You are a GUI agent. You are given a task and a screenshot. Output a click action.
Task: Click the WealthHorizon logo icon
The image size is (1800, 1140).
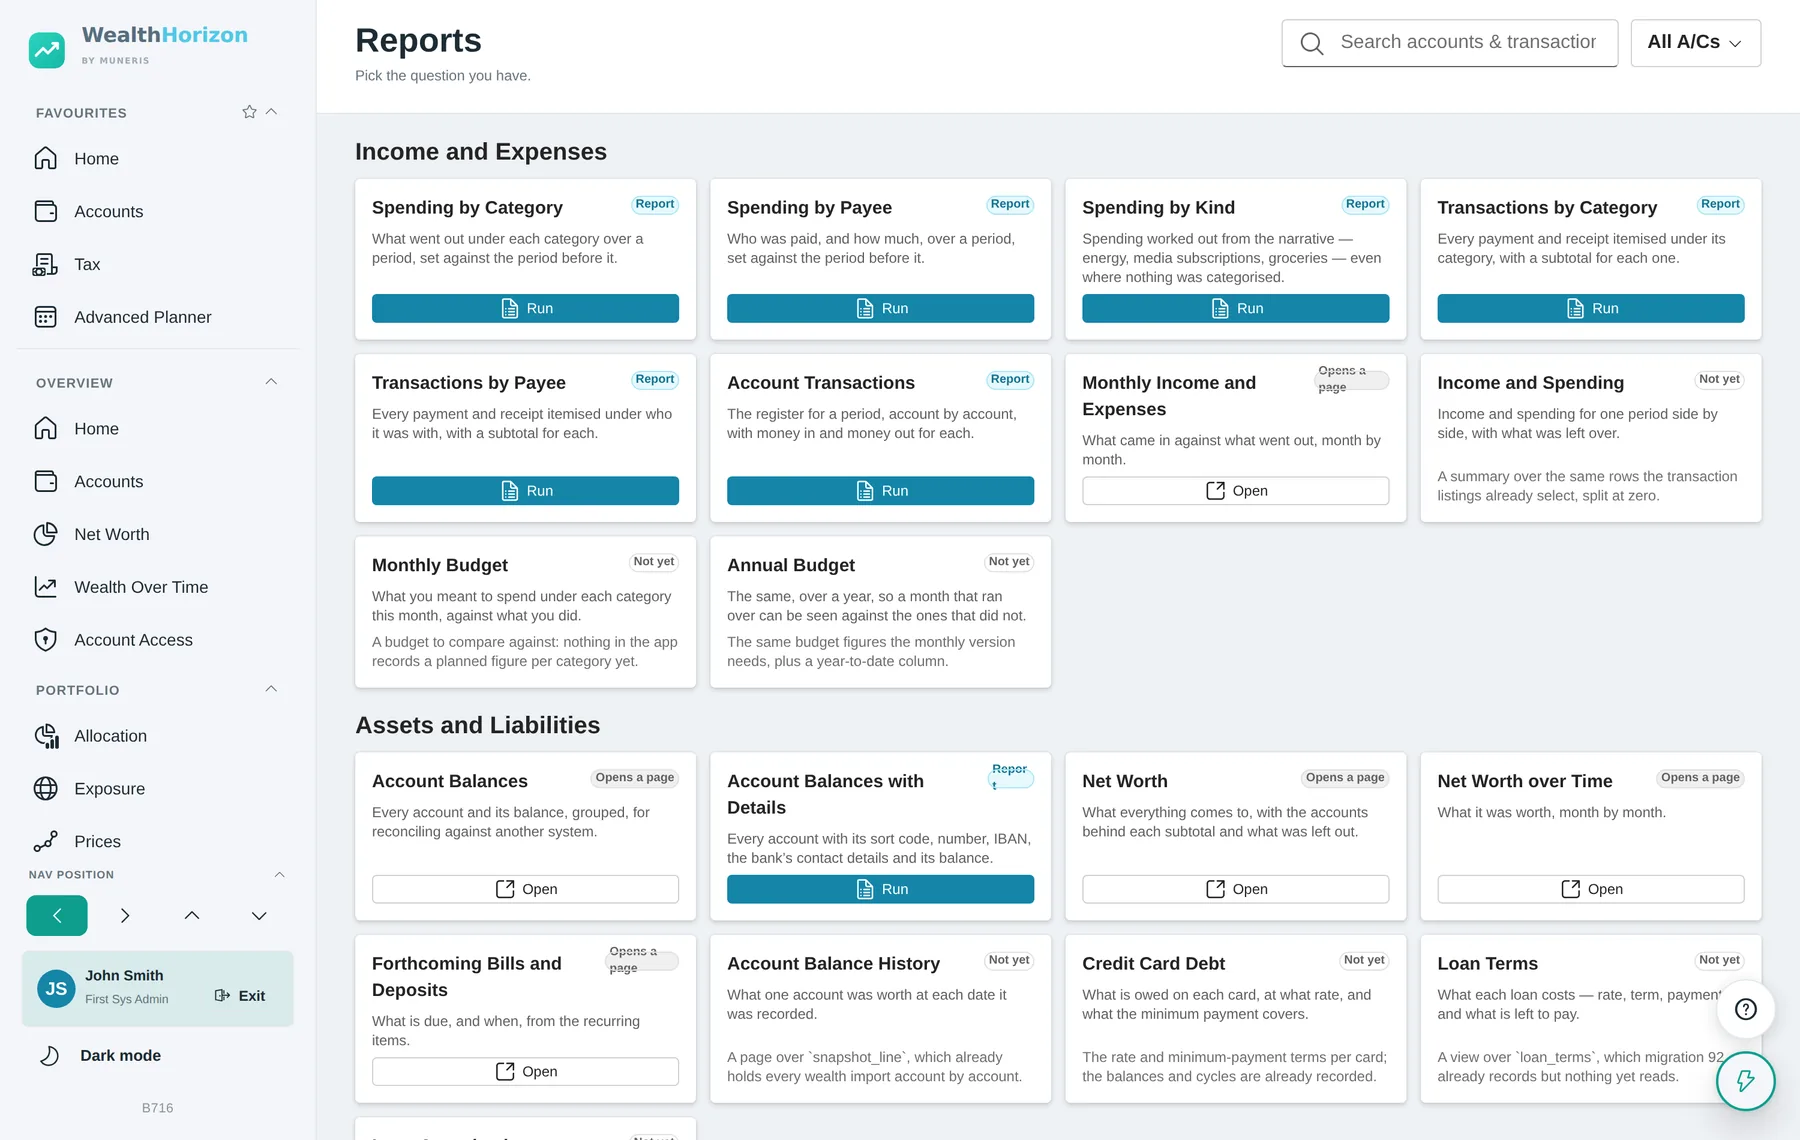click(47, 50)
